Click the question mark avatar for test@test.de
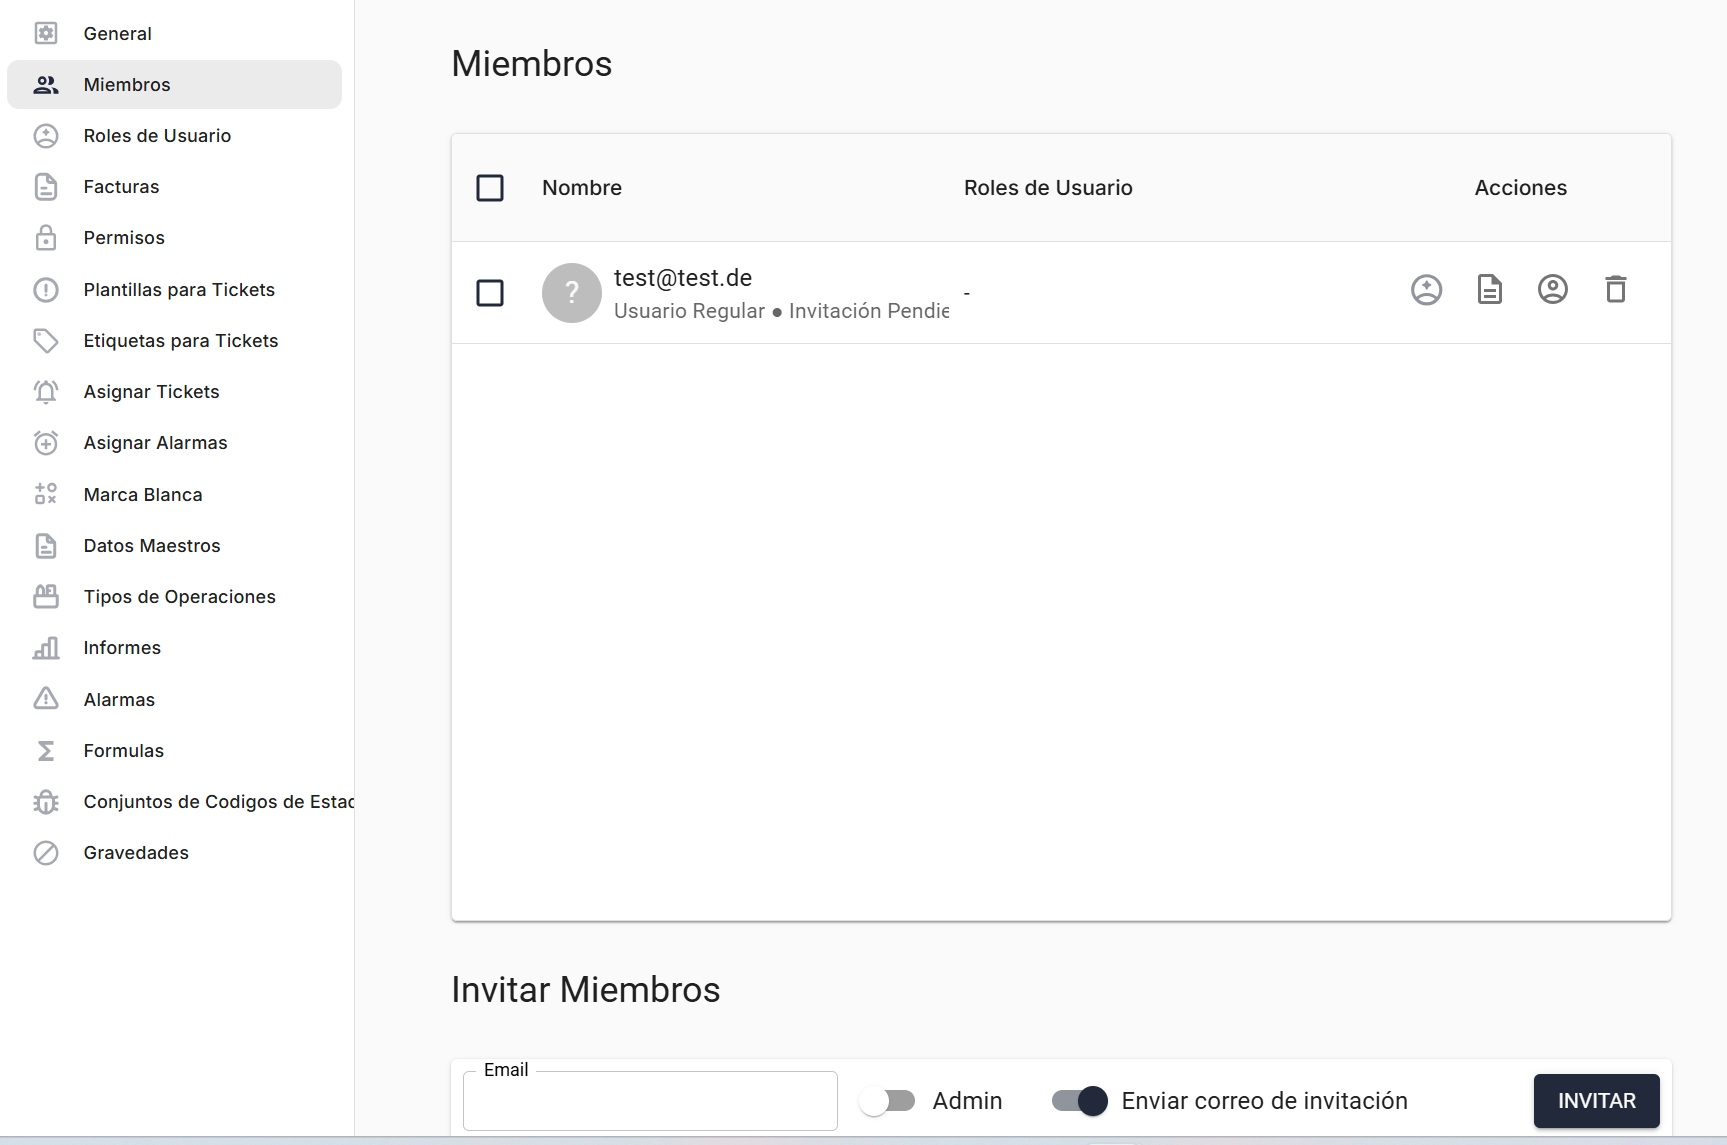Image resolution: width=1727 pixels, height=1145 pixels. tap(571, 293)
